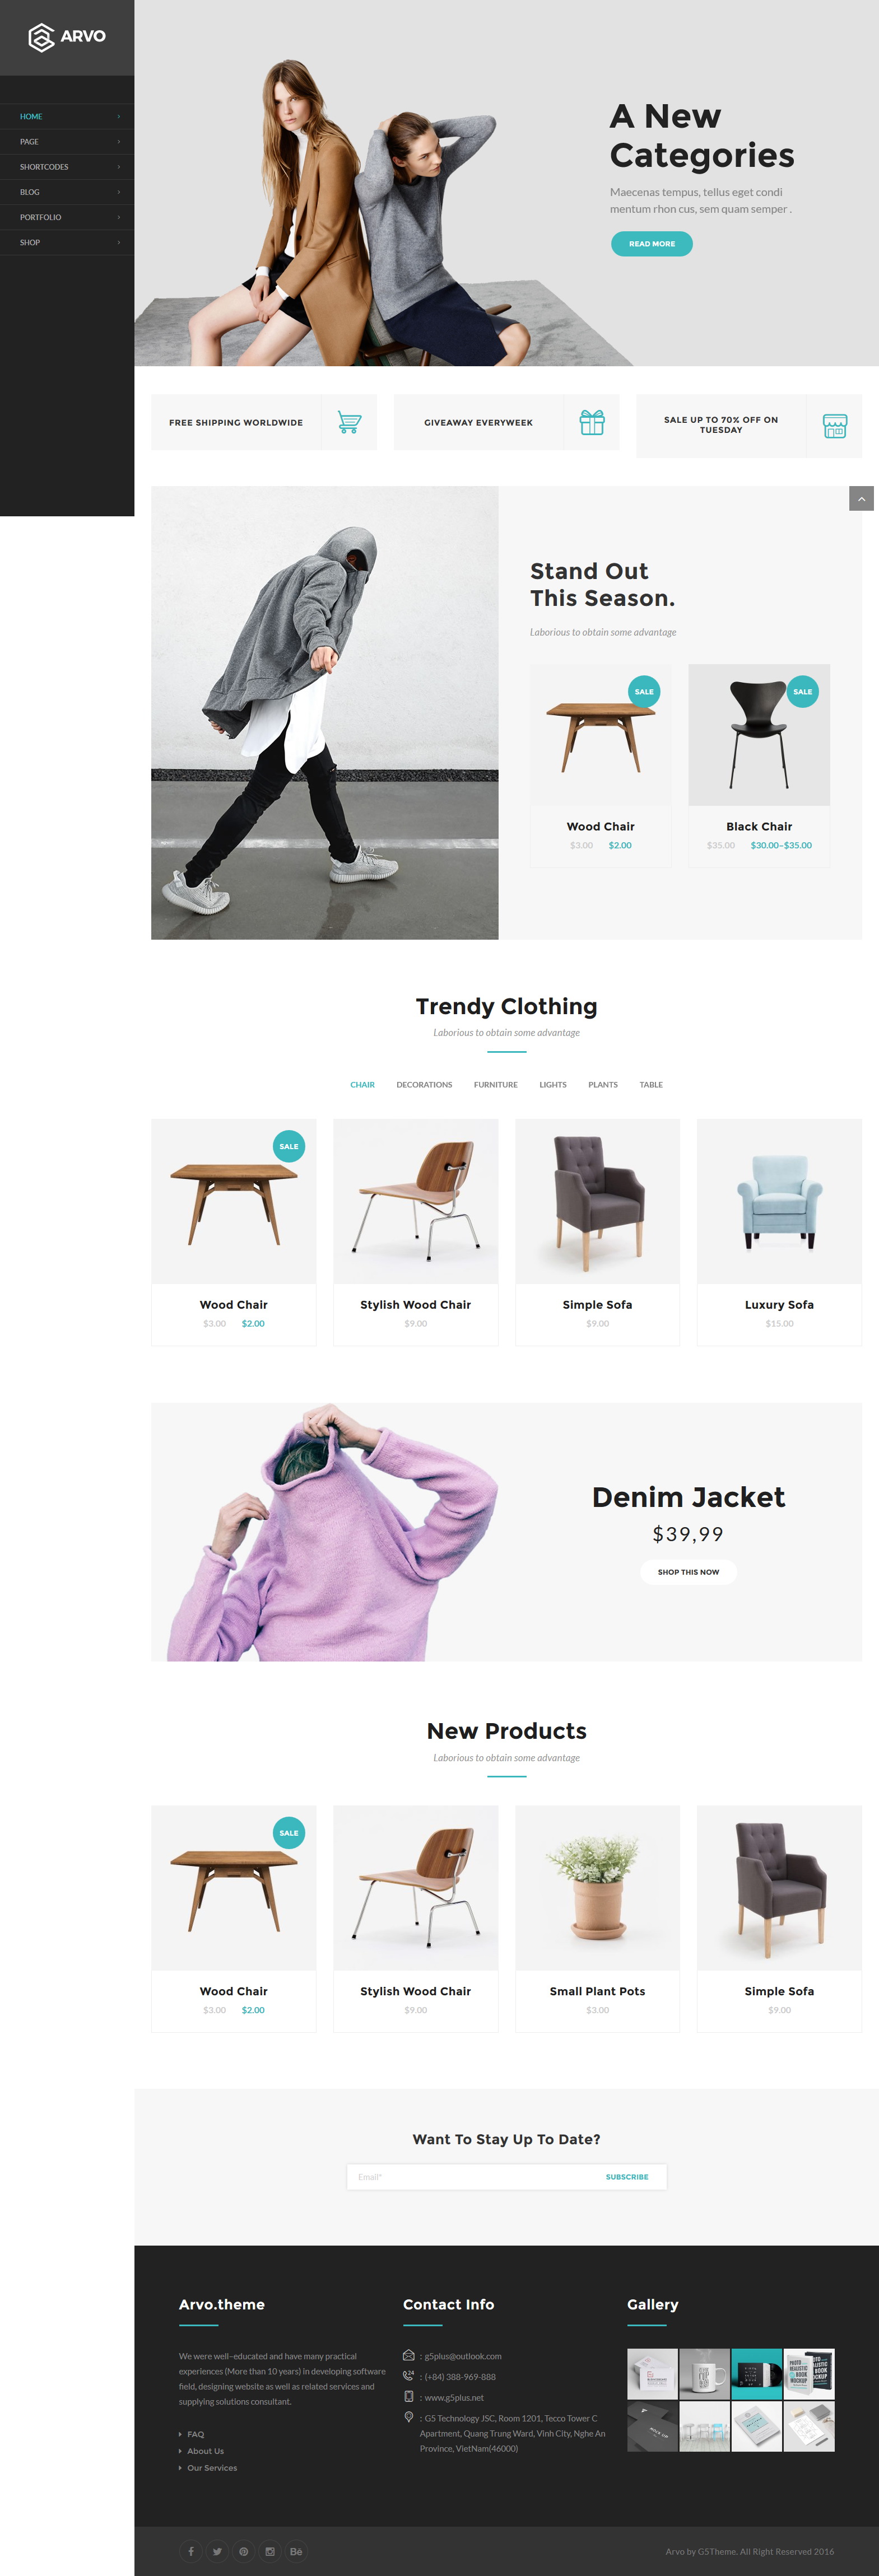Click the Arvo hexagon logo
This screenshot has height=2576, width=879.
click(x=41, y=37)
